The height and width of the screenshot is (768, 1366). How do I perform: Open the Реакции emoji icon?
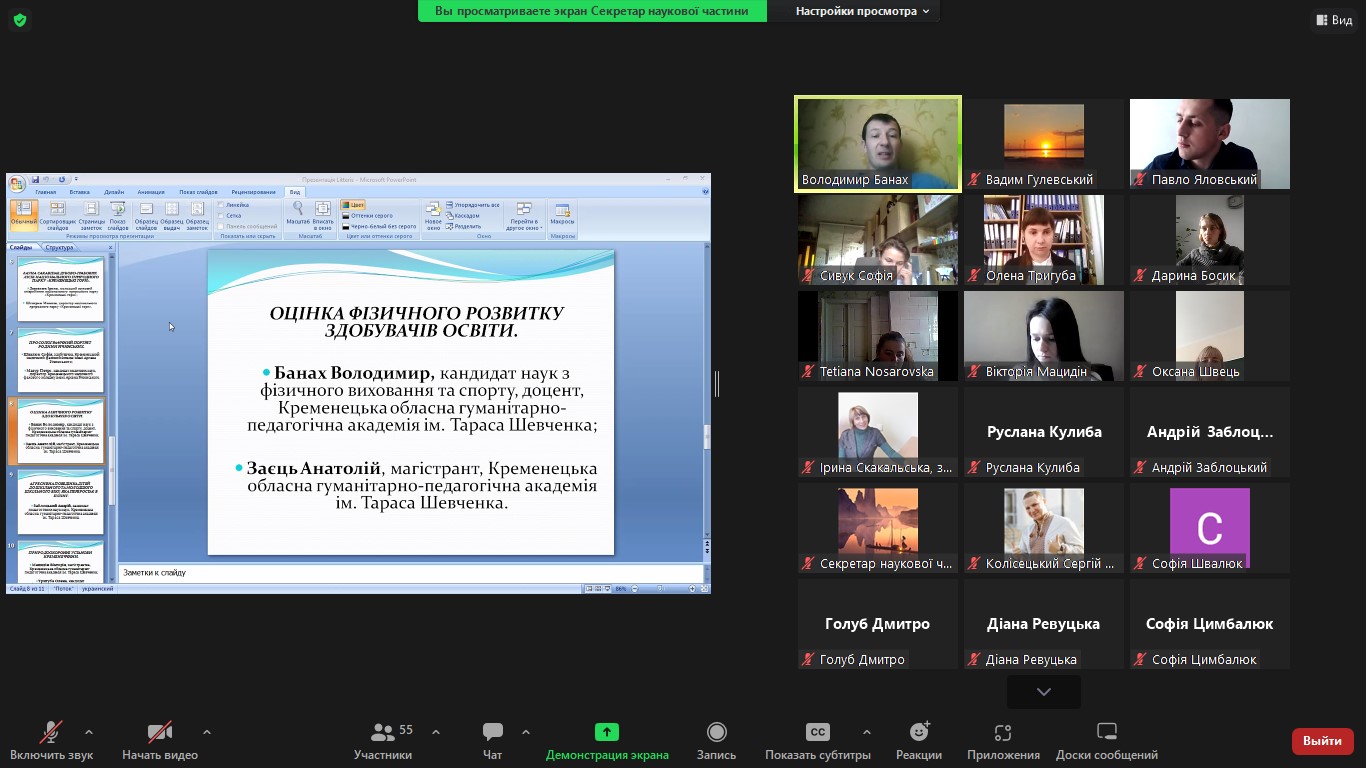(x=918, y=733)
